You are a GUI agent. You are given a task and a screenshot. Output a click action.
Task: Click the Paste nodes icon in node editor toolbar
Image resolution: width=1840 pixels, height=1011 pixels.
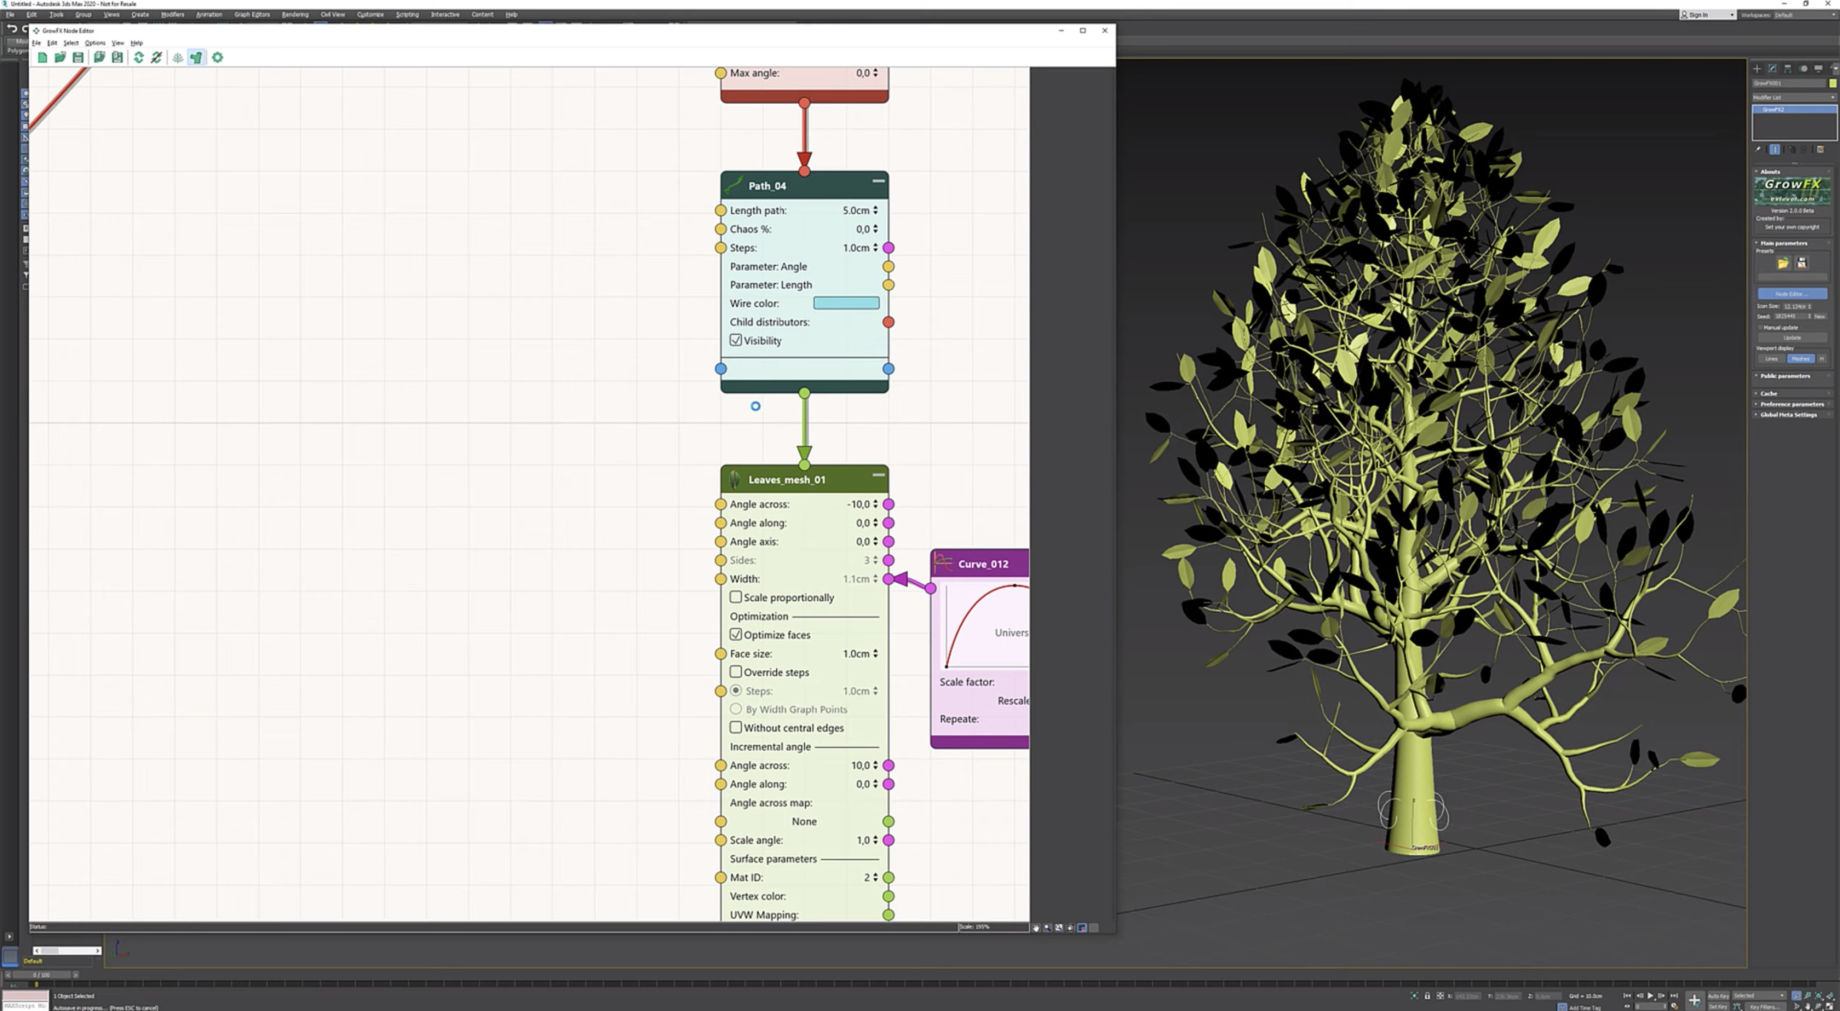[x=117, y=57]
